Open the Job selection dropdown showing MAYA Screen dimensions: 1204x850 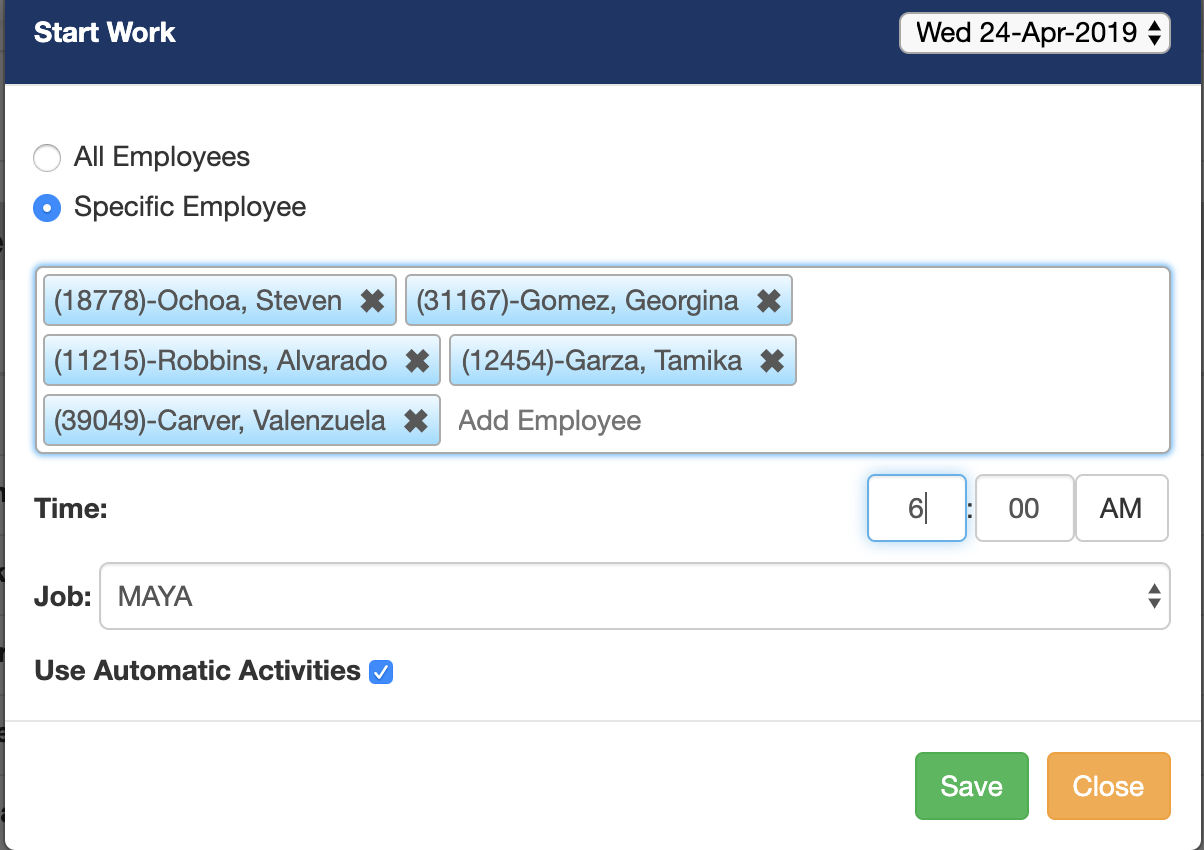[635, 596]
